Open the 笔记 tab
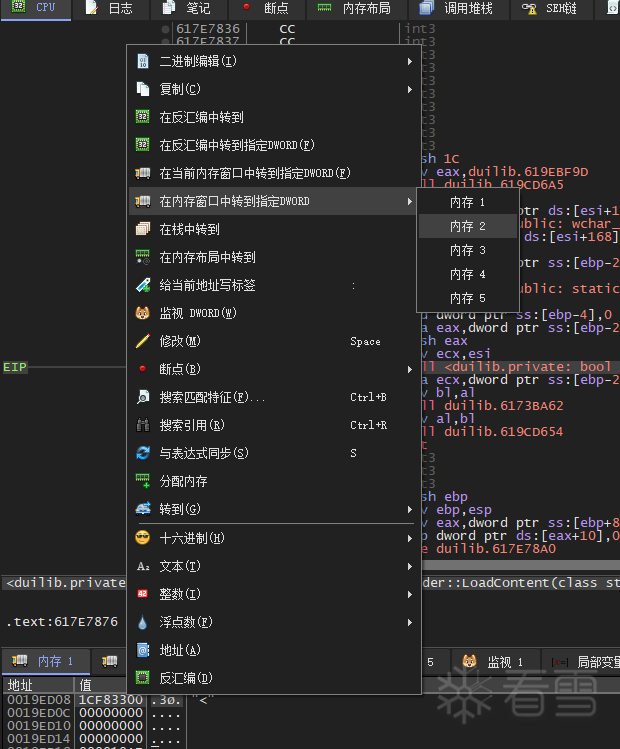Viewport: 620px width, 749px height. pos(188,8)
